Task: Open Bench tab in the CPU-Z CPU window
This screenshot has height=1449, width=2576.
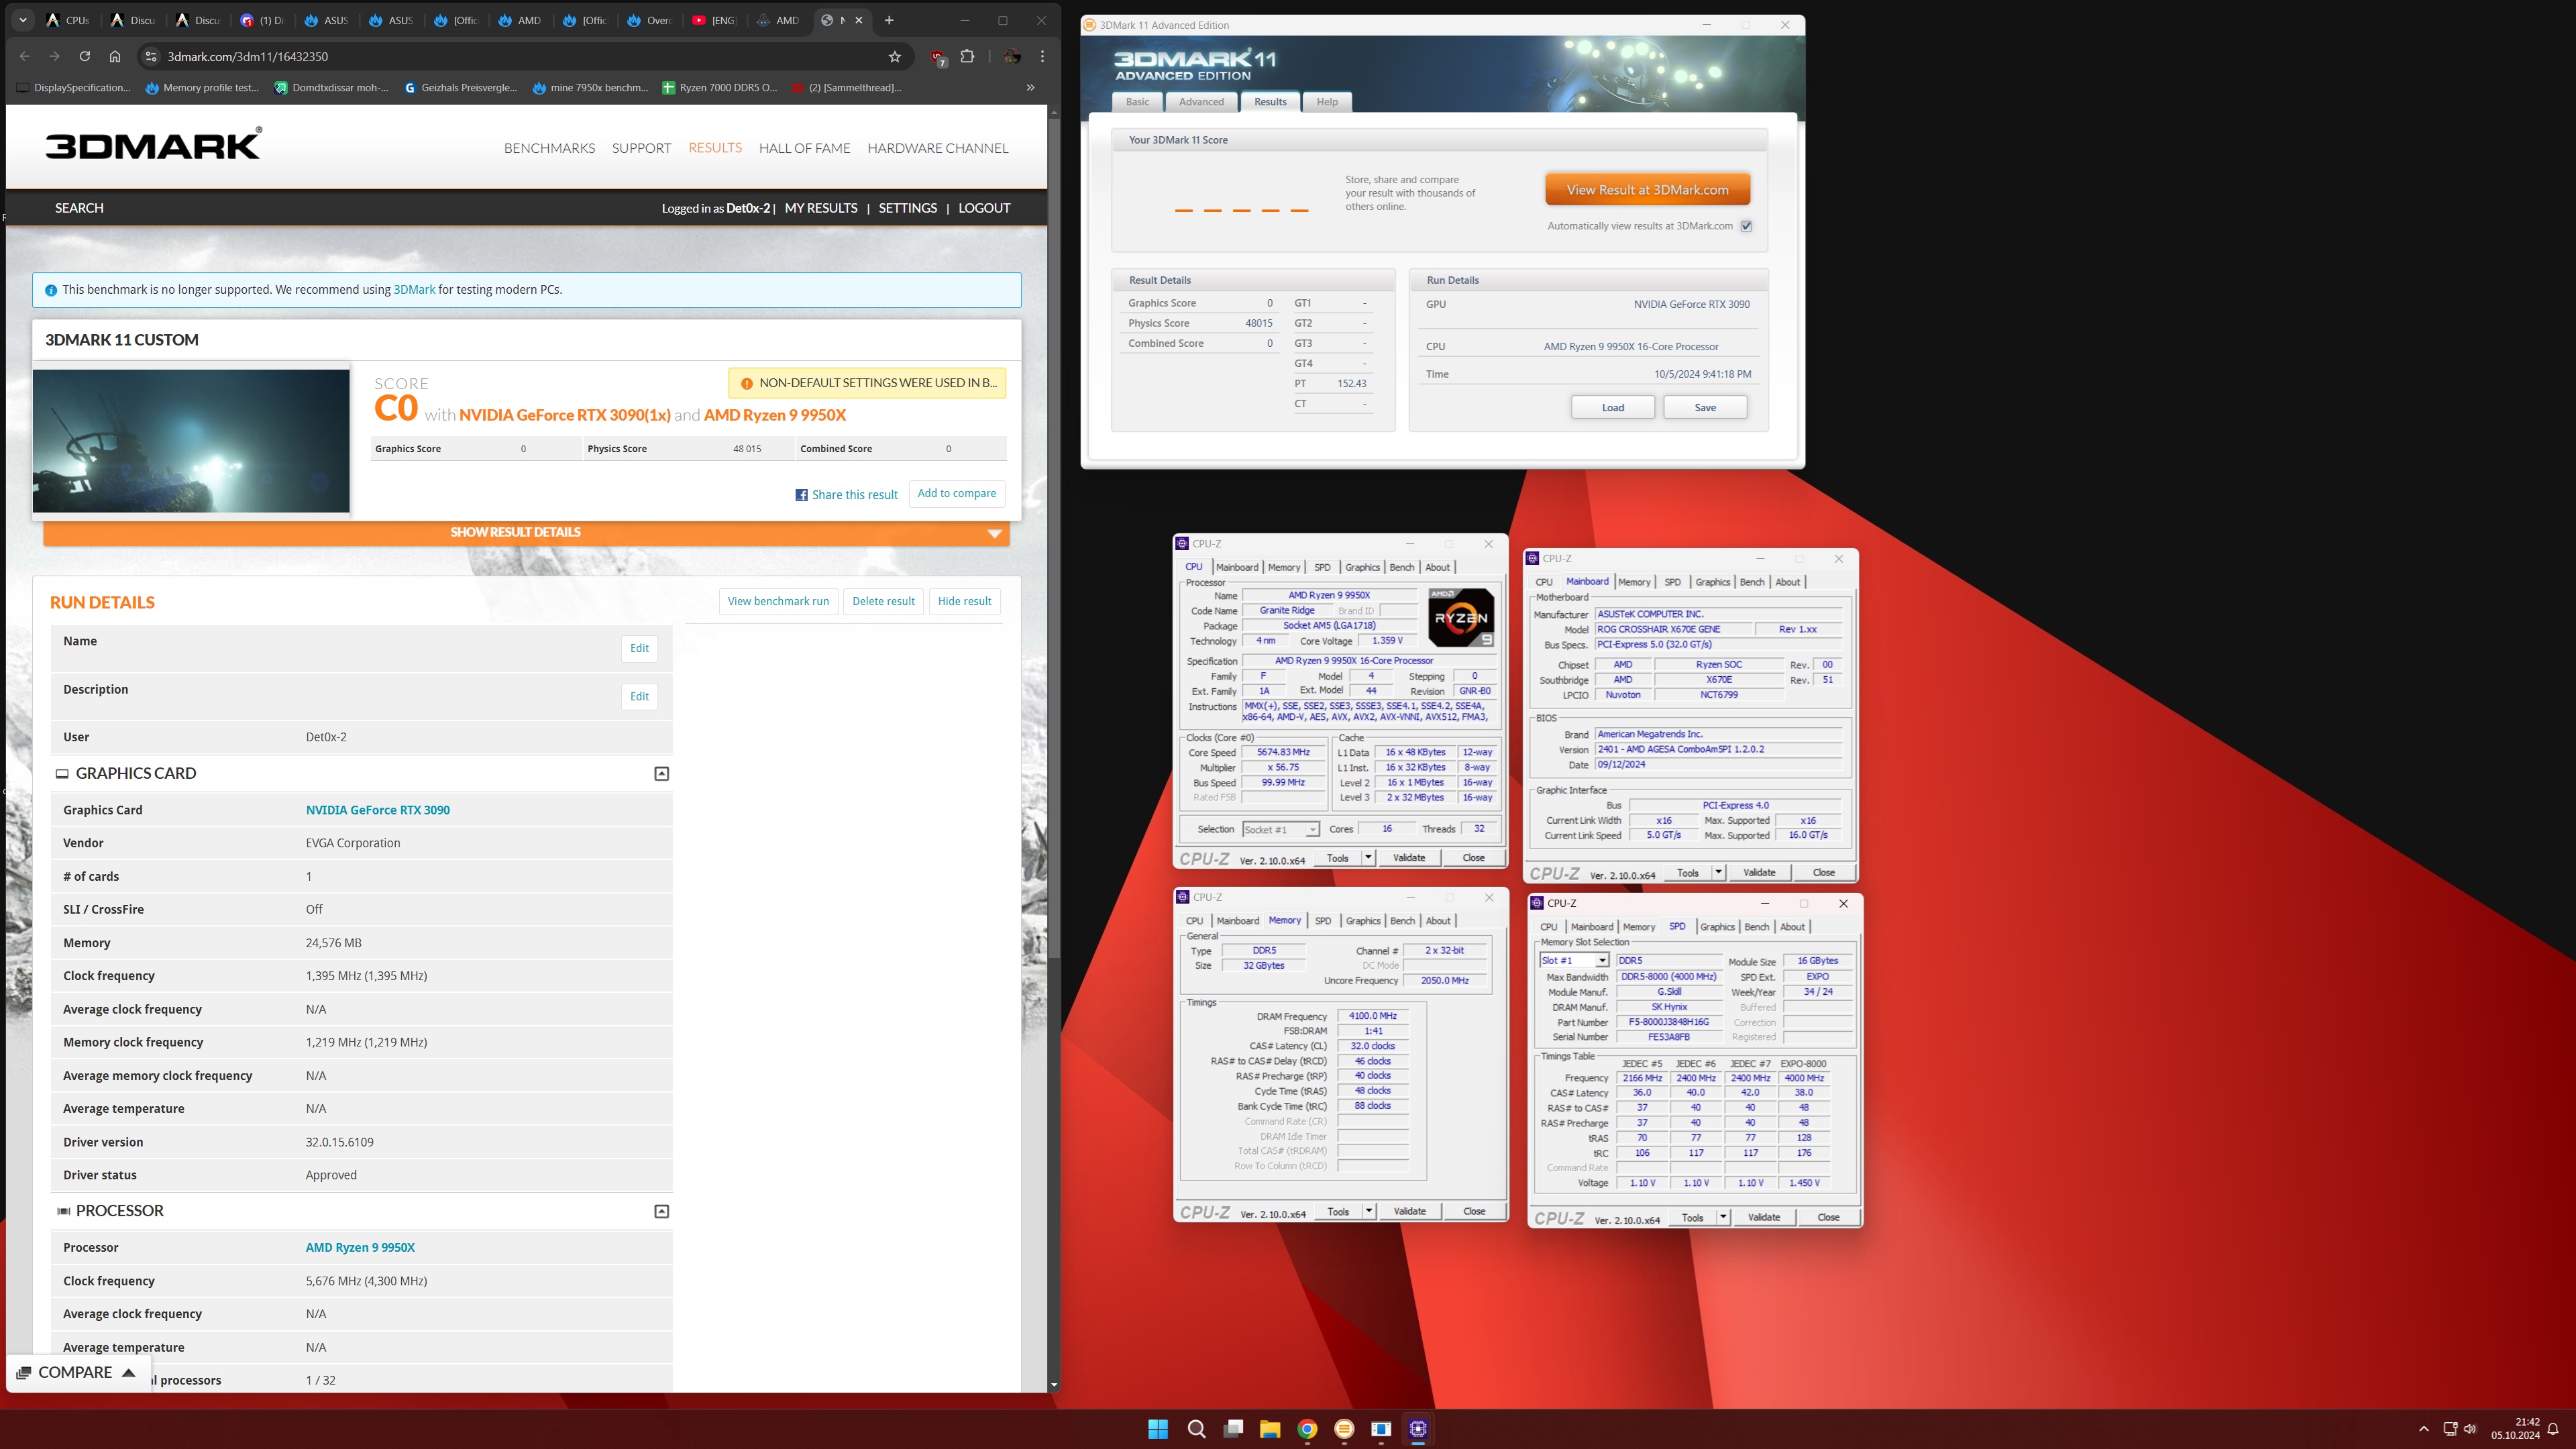Action: tap(1402, 567)
